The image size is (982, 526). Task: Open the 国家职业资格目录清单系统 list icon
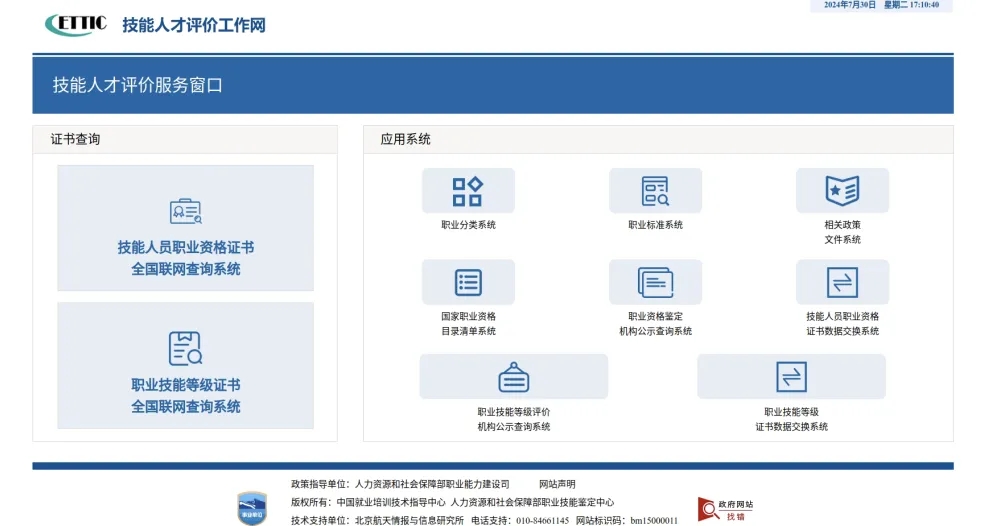(x=467, y=282)
